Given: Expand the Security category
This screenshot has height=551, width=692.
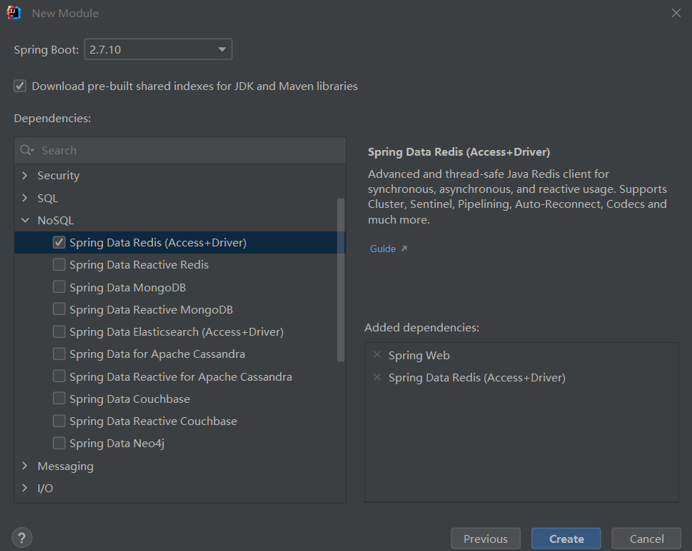Looking at the screenshot, I should [25, 175].
